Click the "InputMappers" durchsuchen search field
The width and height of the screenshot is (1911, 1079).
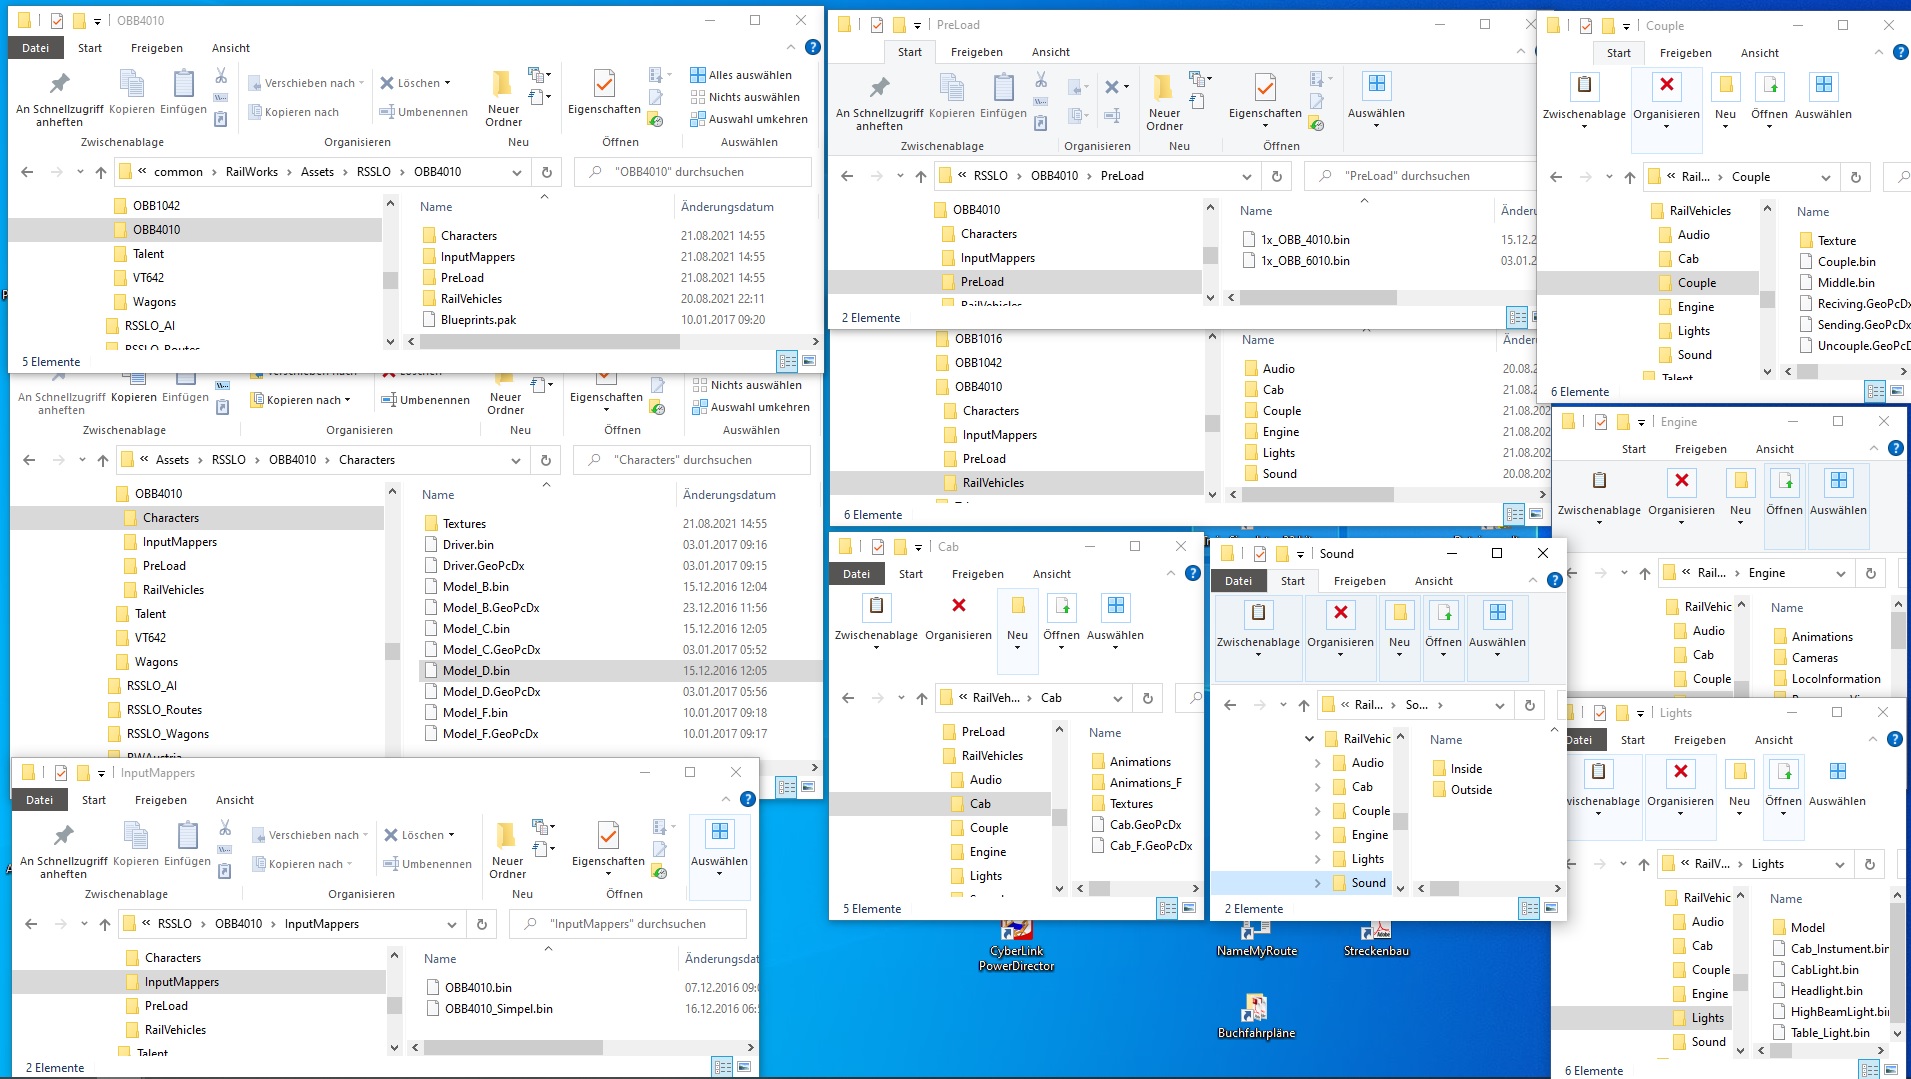tap(640, 924)
